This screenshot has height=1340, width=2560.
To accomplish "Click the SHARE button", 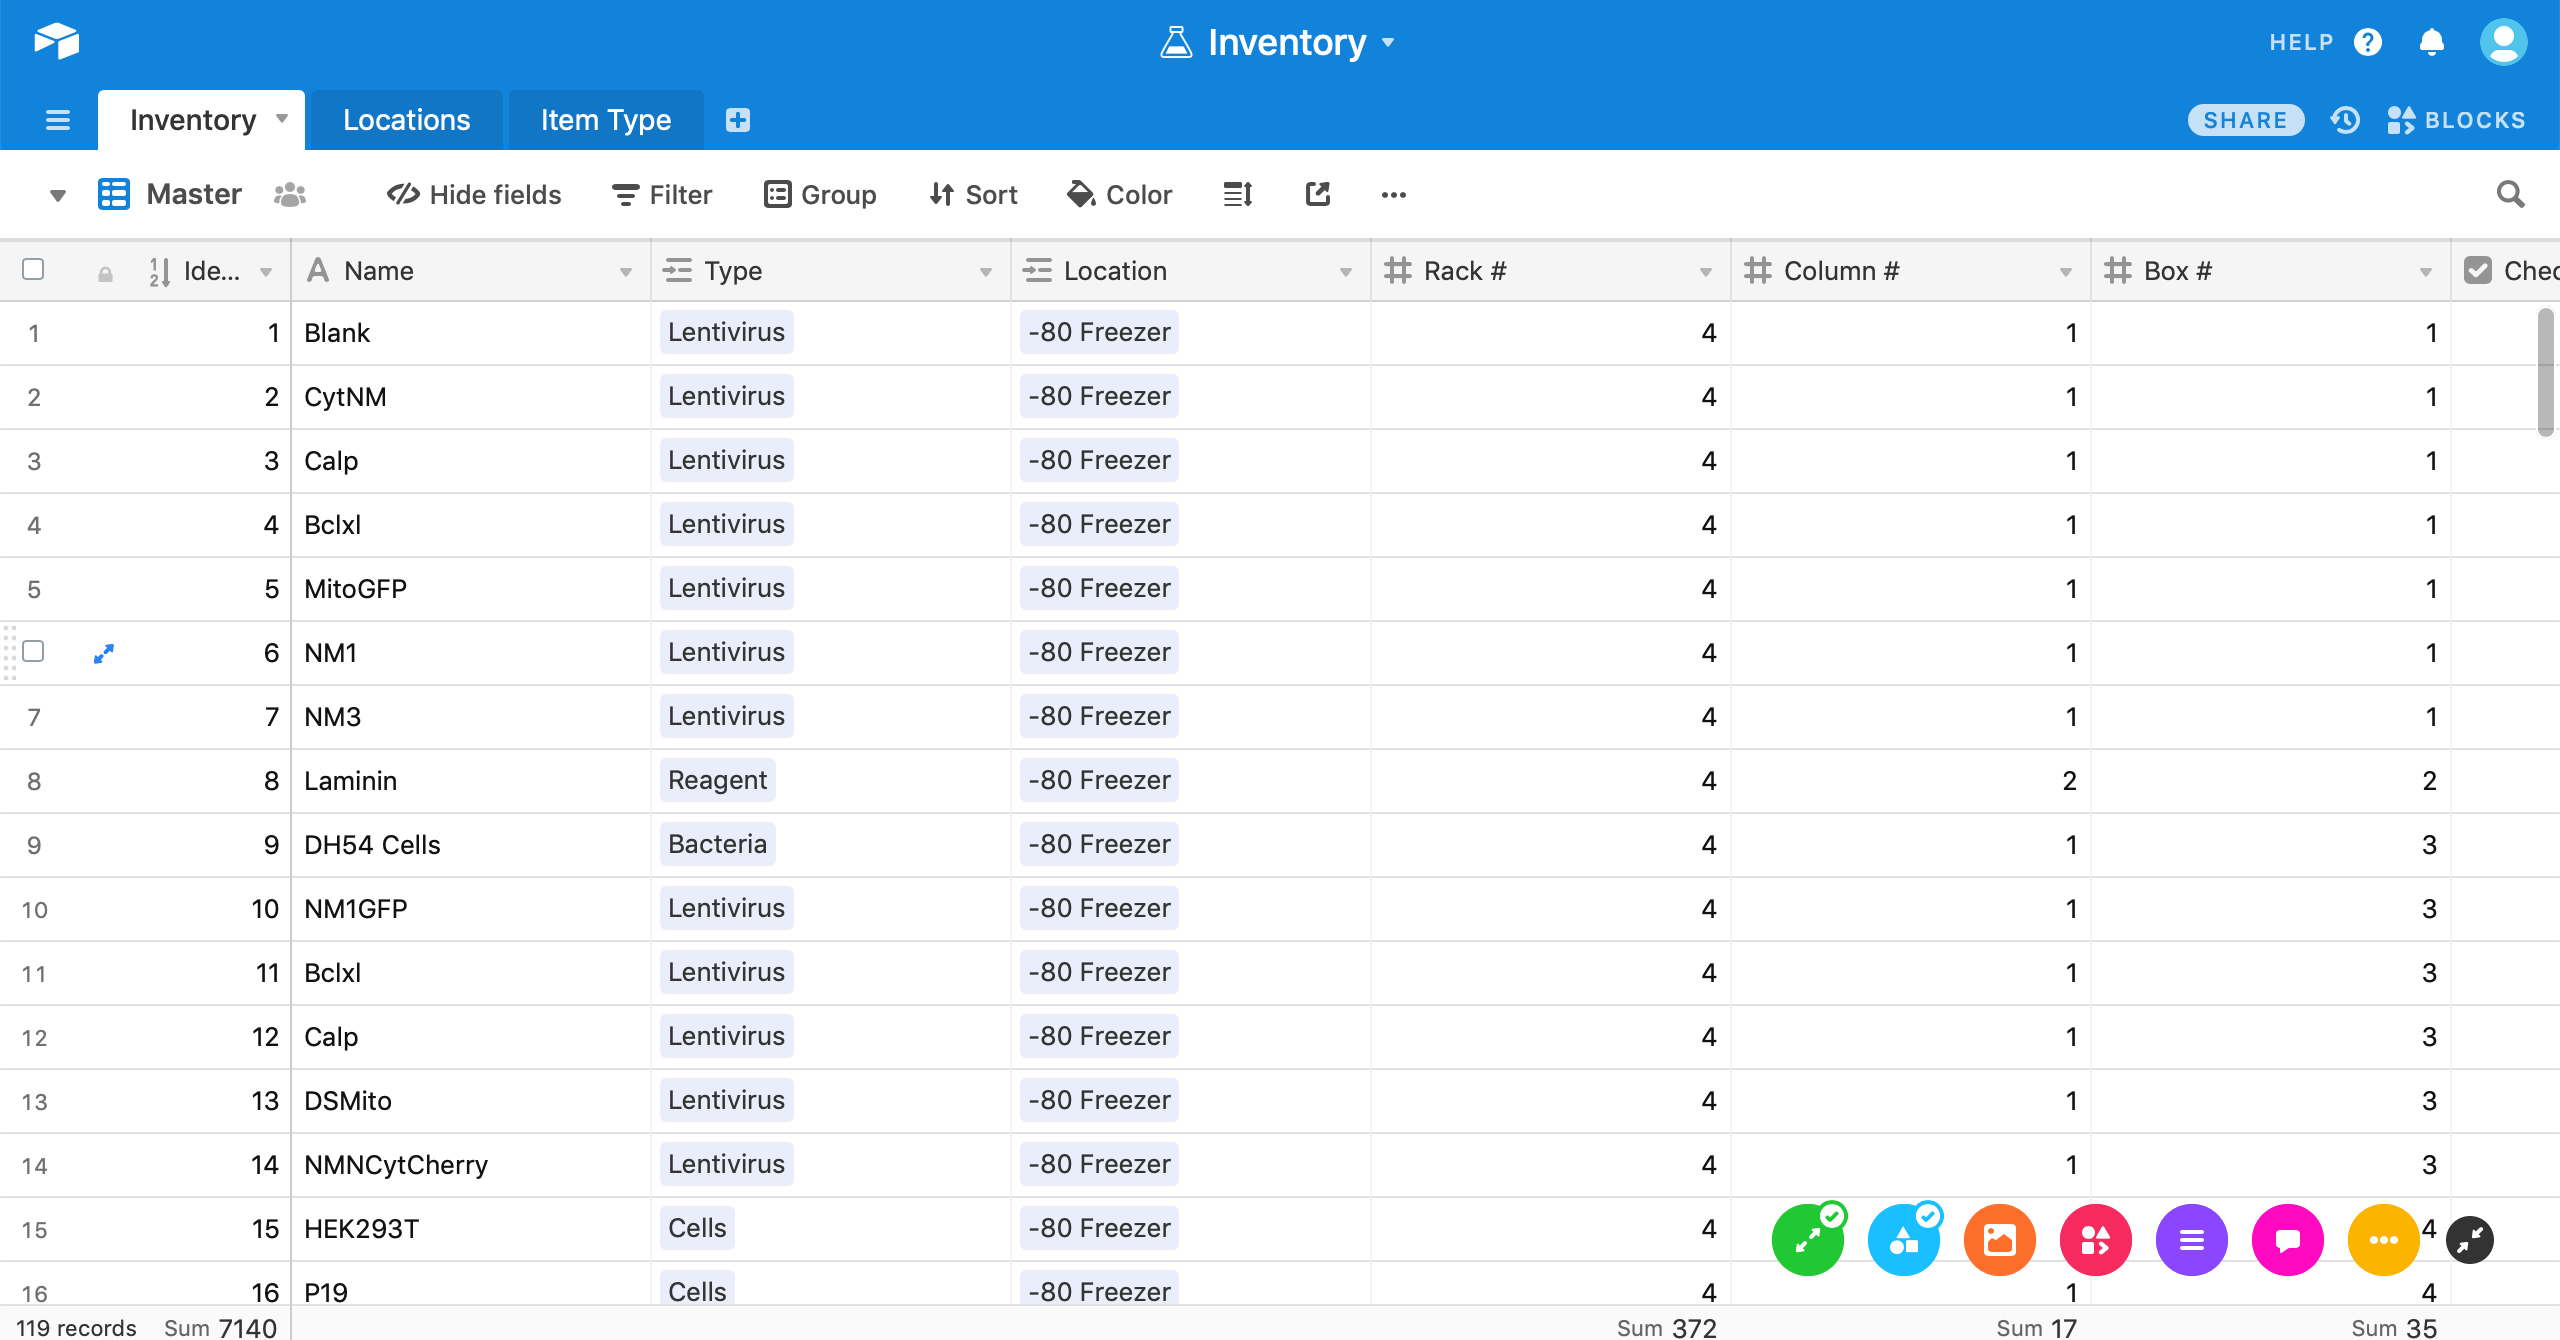I will click(2245, 120).
